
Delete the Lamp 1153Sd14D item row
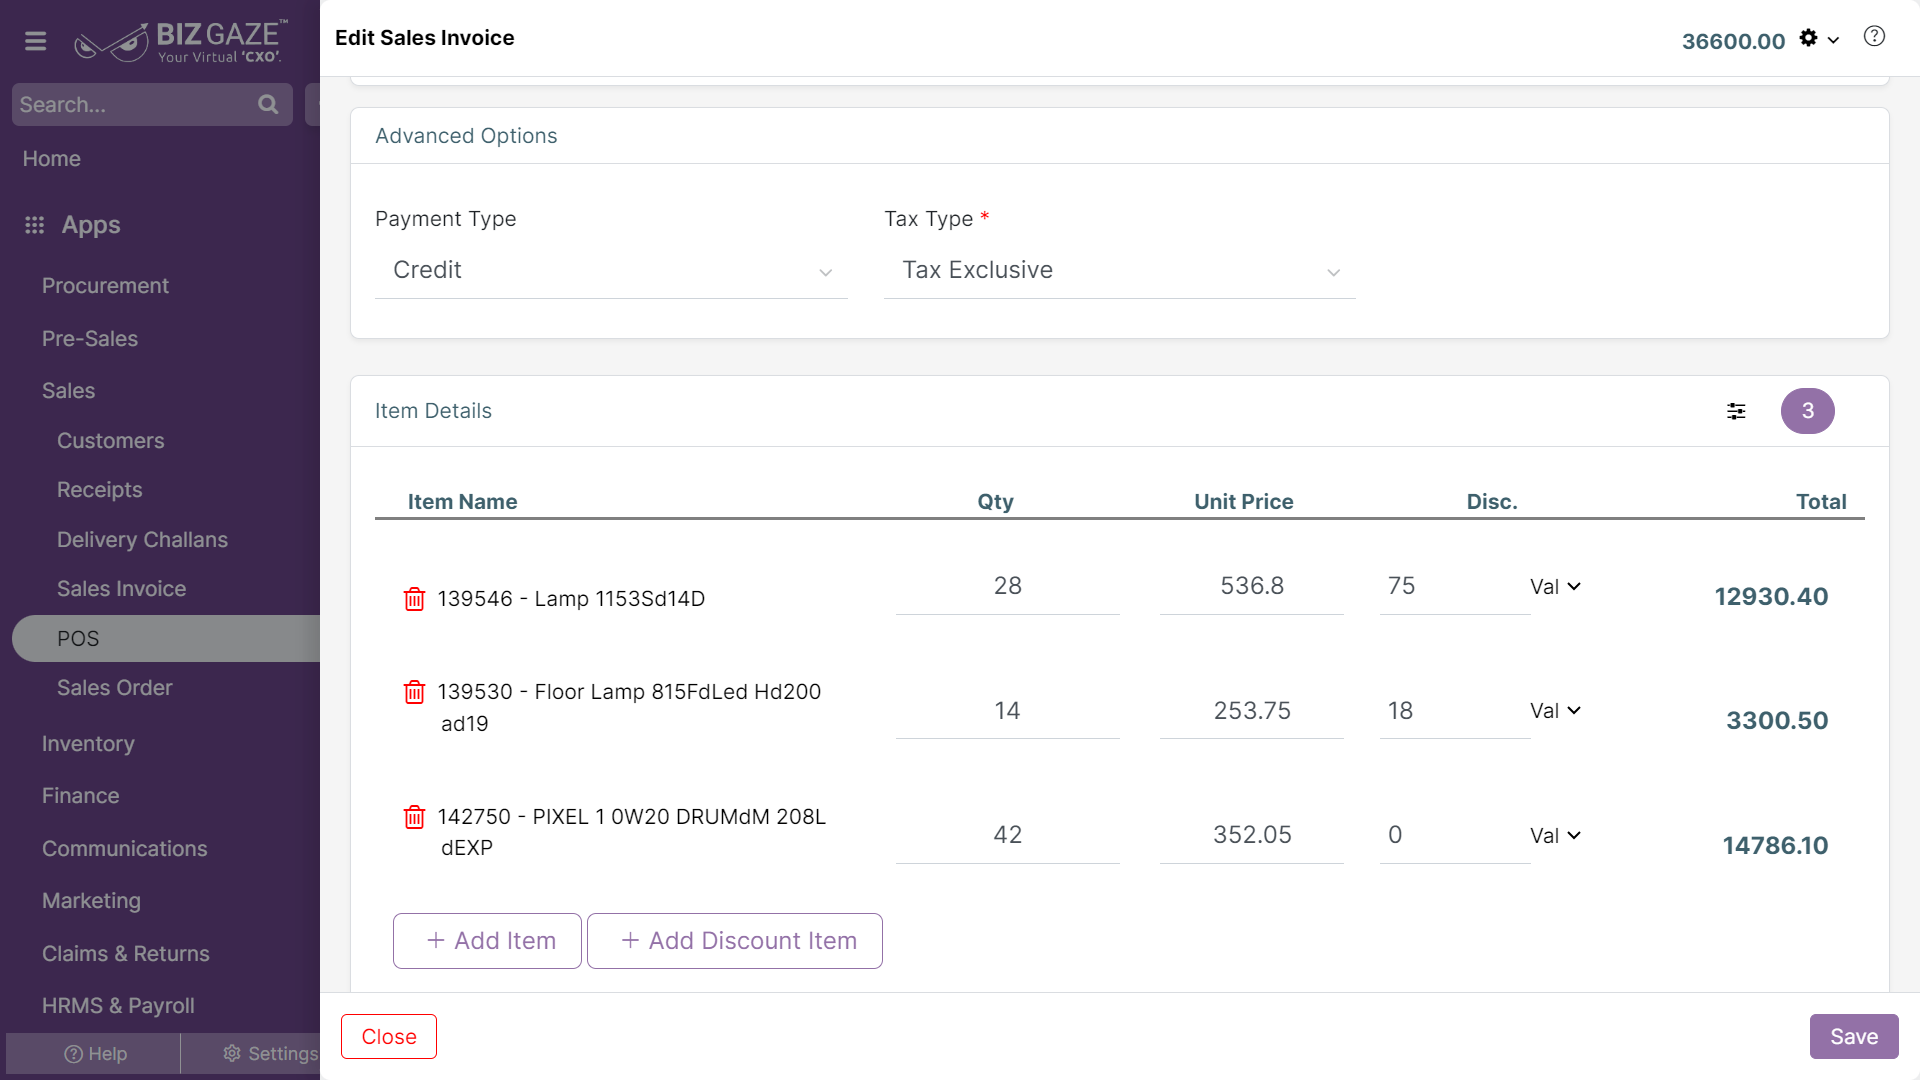(x=414, y=599)
